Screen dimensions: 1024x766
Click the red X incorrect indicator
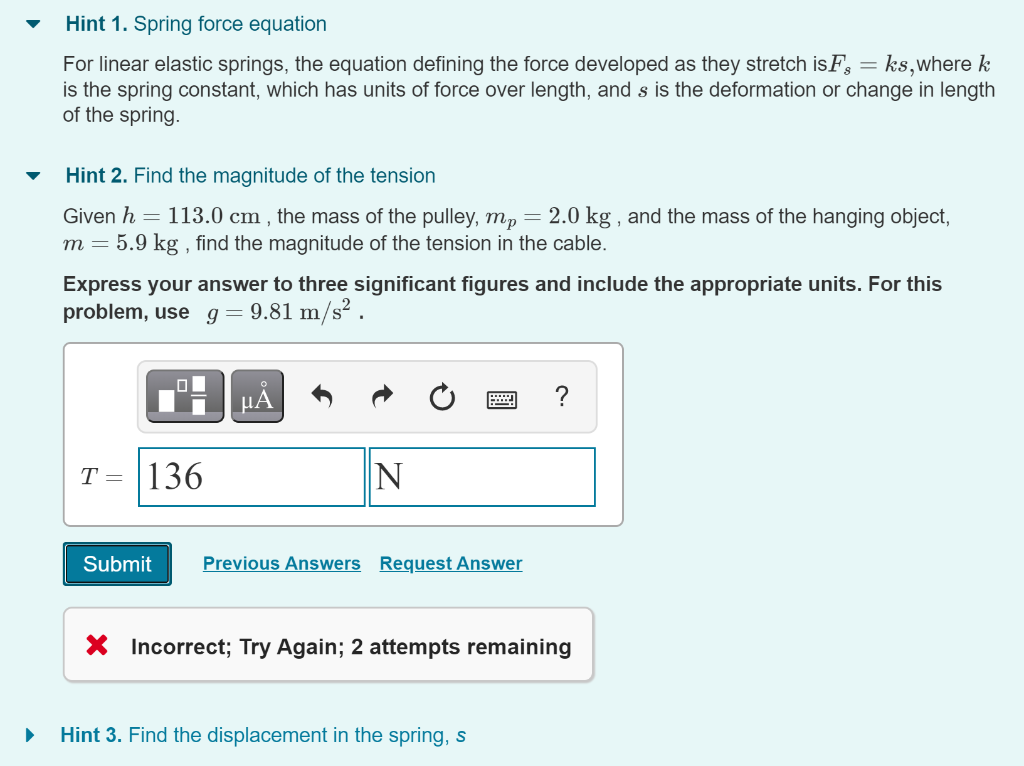coord(97,645)
